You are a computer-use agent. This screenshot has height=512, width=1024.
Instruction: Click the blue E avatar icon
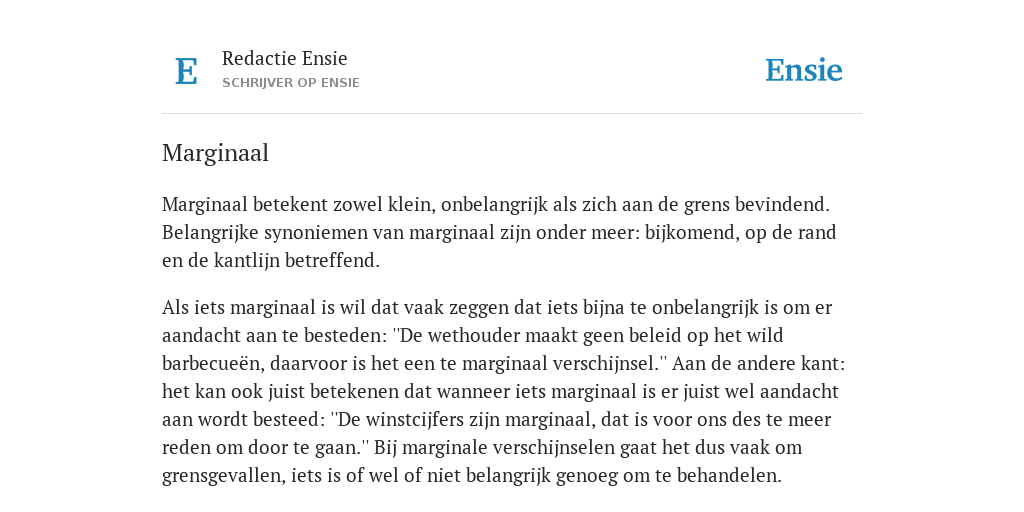pyautogui.click(x=186, y=71)
